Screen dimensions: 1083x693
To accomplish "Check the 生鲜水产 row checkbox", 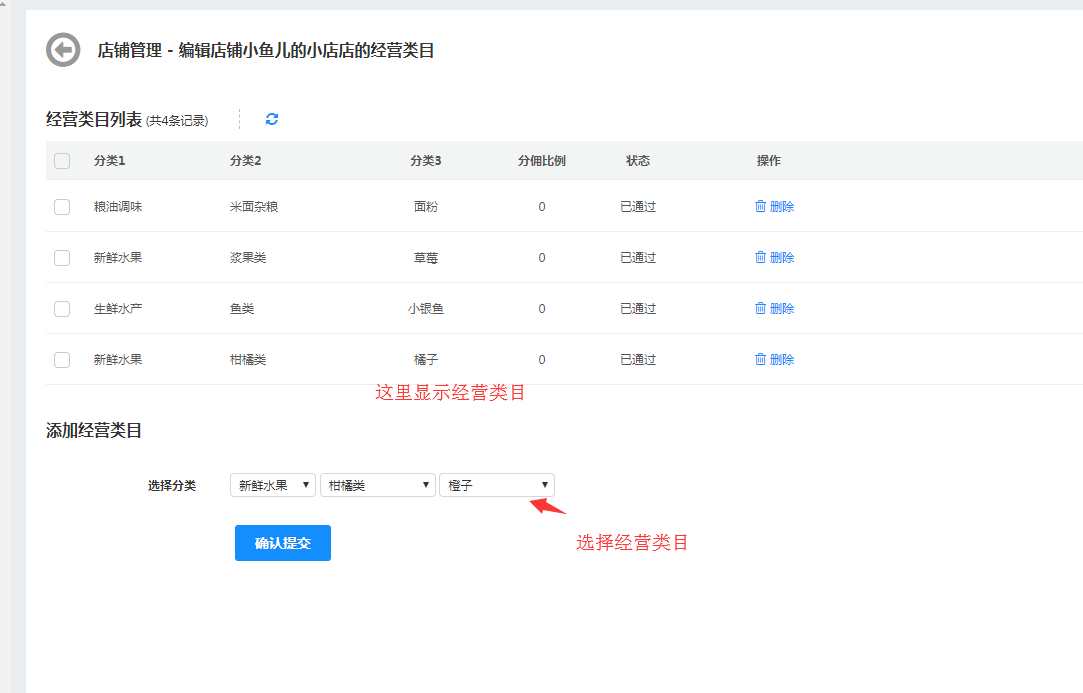I will (62, 309).
